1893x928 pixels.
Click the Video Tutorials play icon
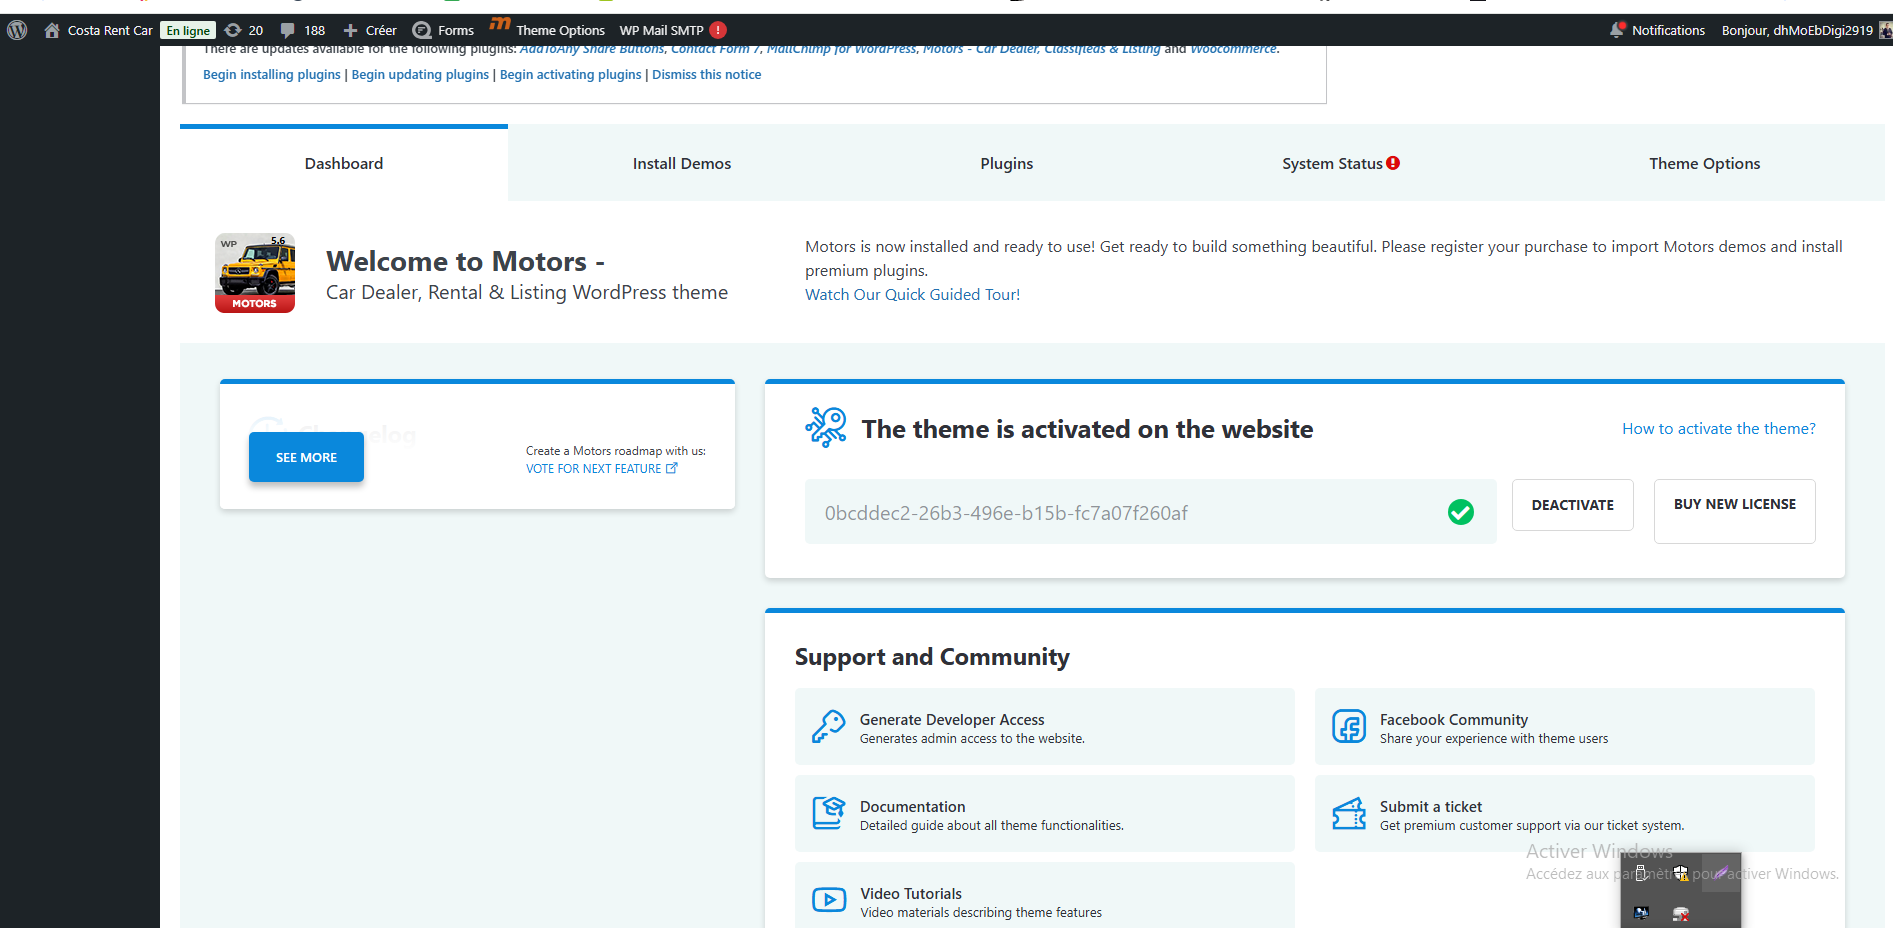tap(828, 900)
